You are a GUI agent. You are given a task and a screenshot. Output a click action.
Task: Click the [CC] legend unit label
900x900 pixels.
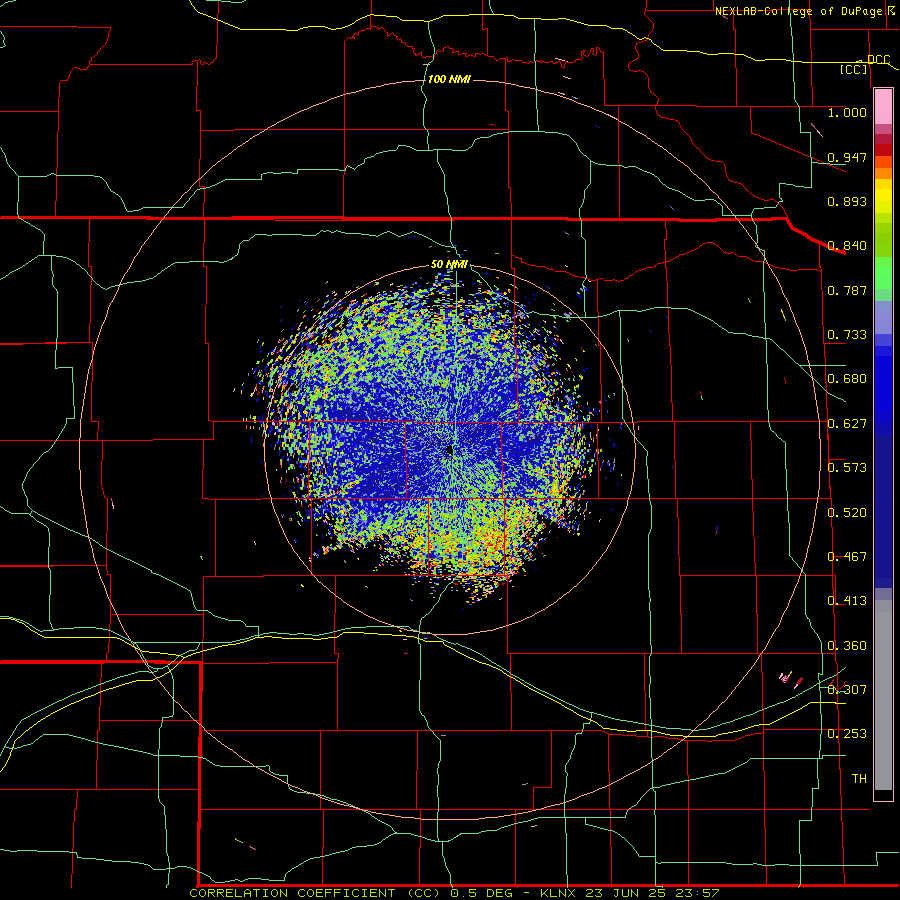(854, 69)
